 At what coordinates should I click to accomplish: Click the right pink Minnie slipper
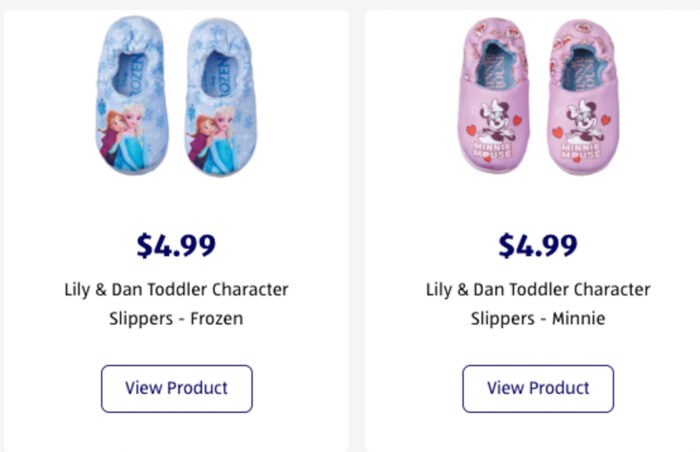coord(581,95)
